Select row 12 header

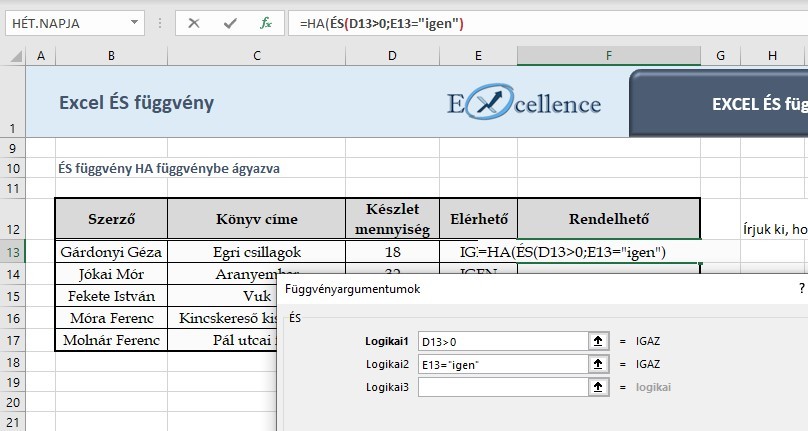(13, 219)
